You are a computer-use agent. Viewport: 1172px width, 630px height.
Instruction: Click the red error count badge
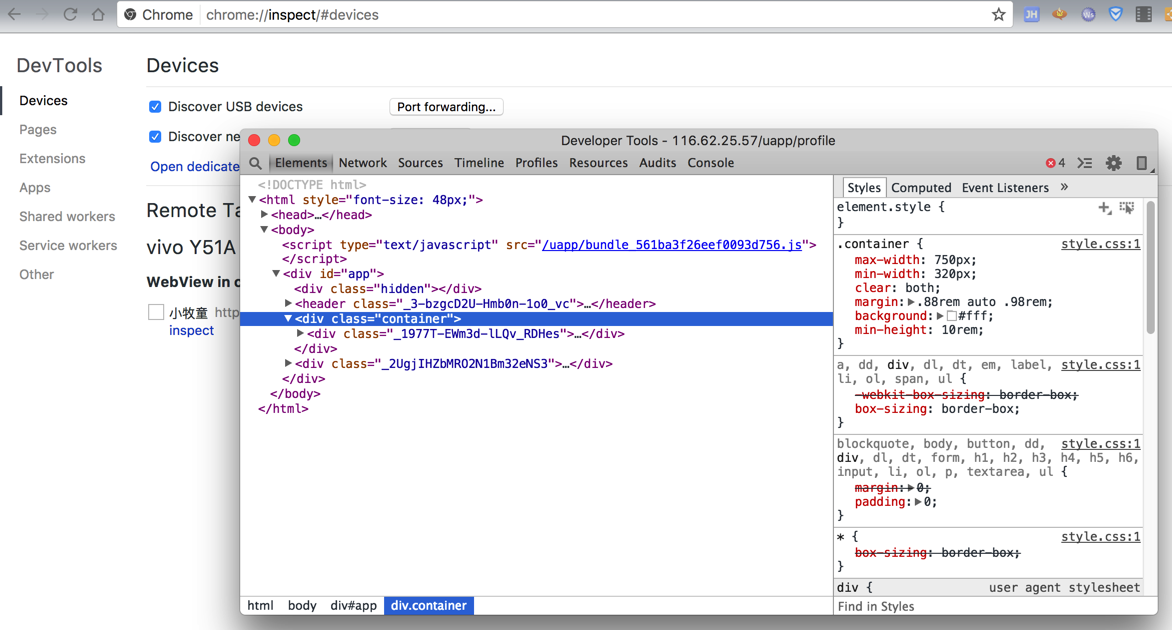point(1055,163)
